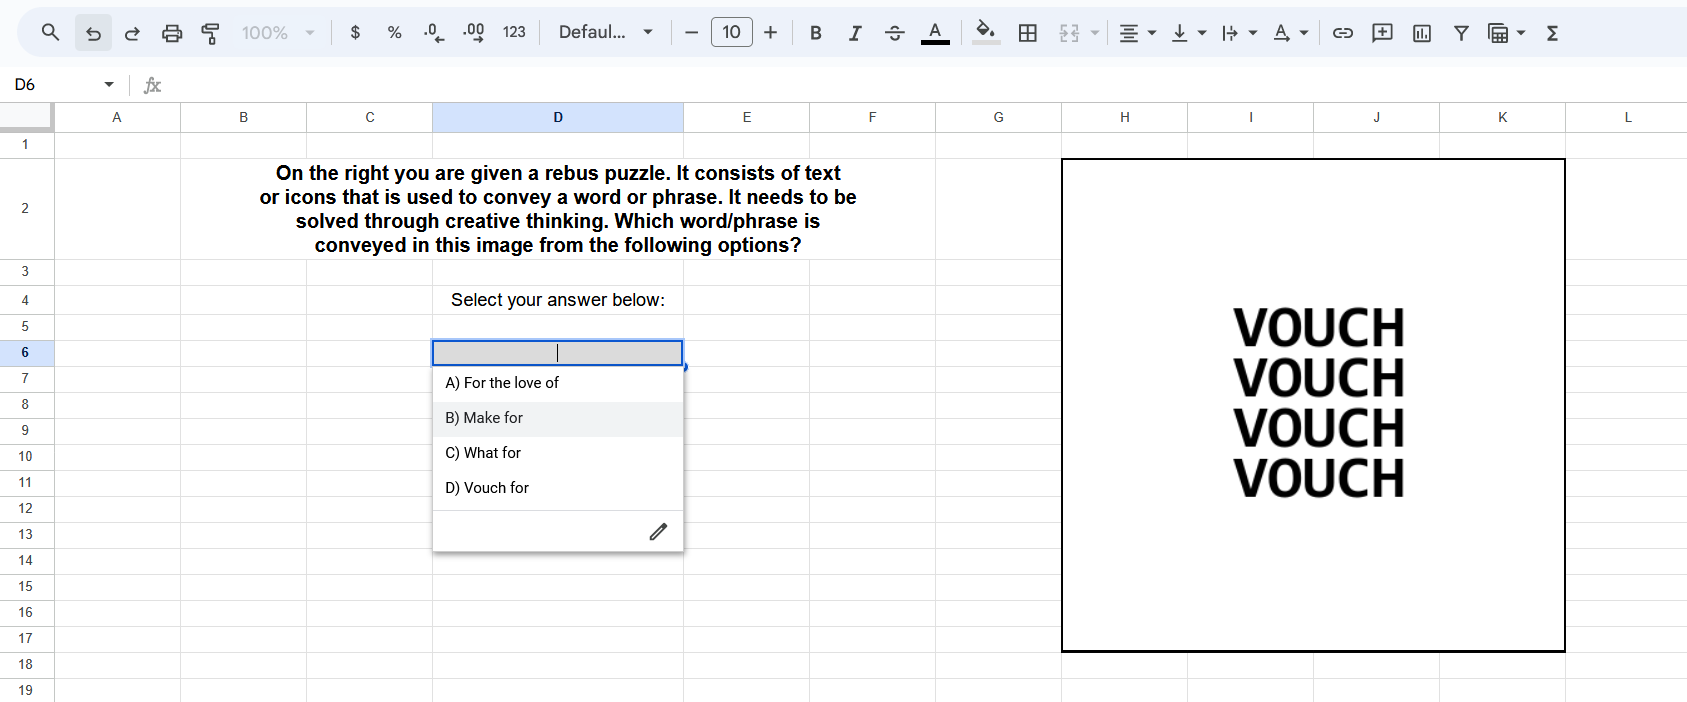Increase font size with plus button

point(770,33)
